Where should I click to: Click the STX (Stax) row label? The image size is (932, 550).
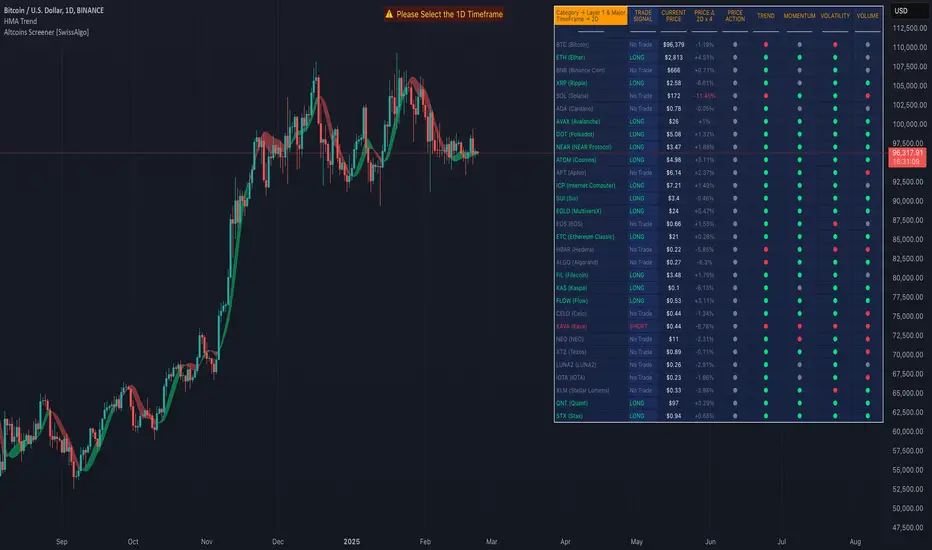[569, 416]
